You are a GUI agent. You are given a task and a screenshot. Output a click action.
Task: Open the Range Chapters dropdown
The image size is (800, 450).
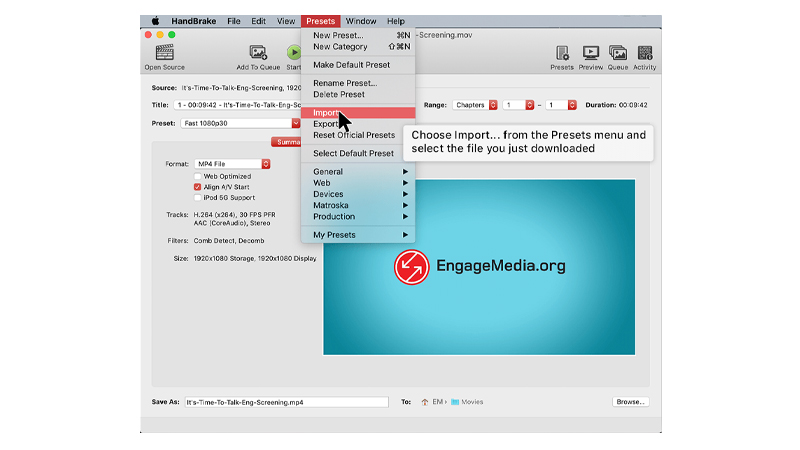474,105
